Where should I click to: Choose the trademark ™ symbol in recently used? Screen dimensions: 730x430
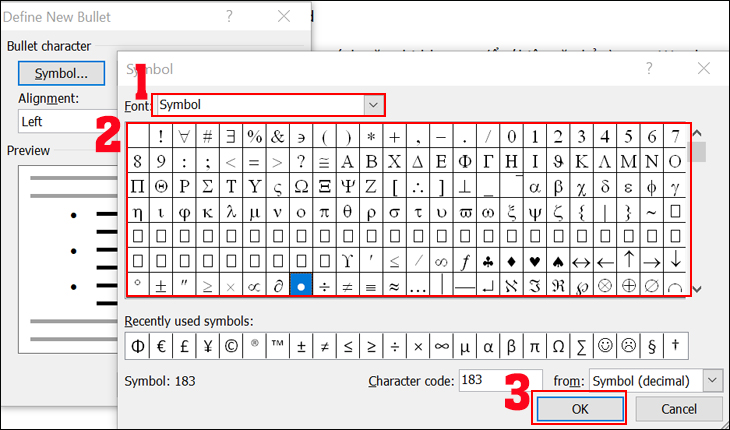coord(277,346)
